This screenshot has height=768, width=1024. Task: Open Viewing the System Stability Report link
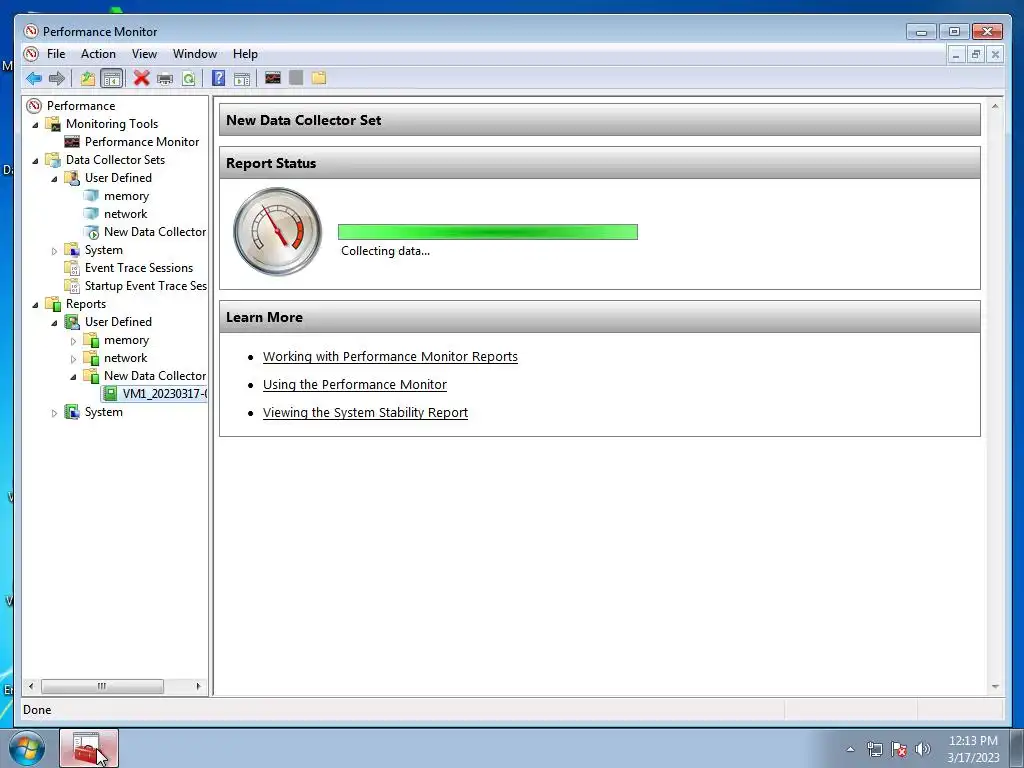click(x=365, y=413)
